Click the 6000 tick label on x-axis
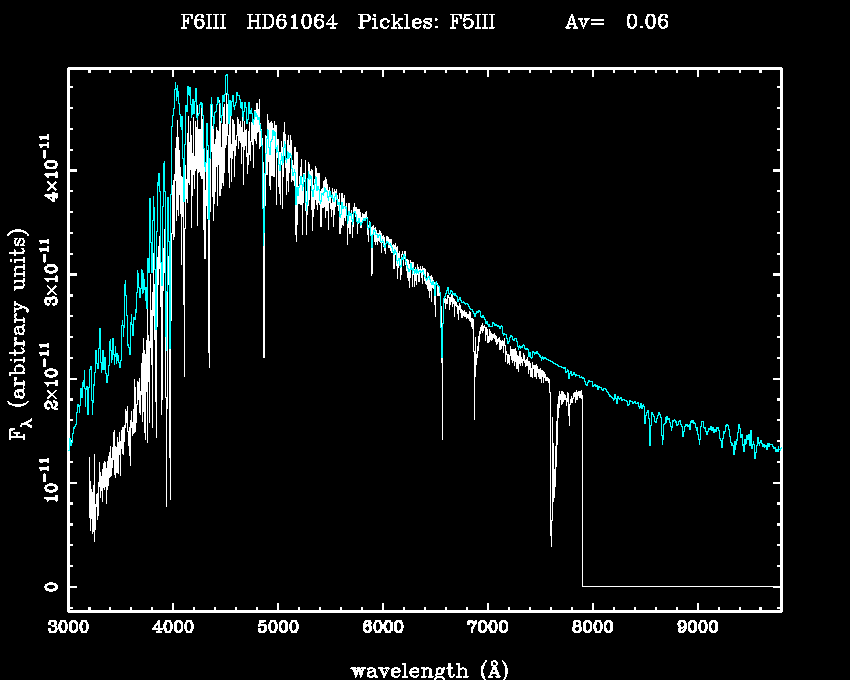The height and width of the screenshot is (680, 850). tap(382, 628)
